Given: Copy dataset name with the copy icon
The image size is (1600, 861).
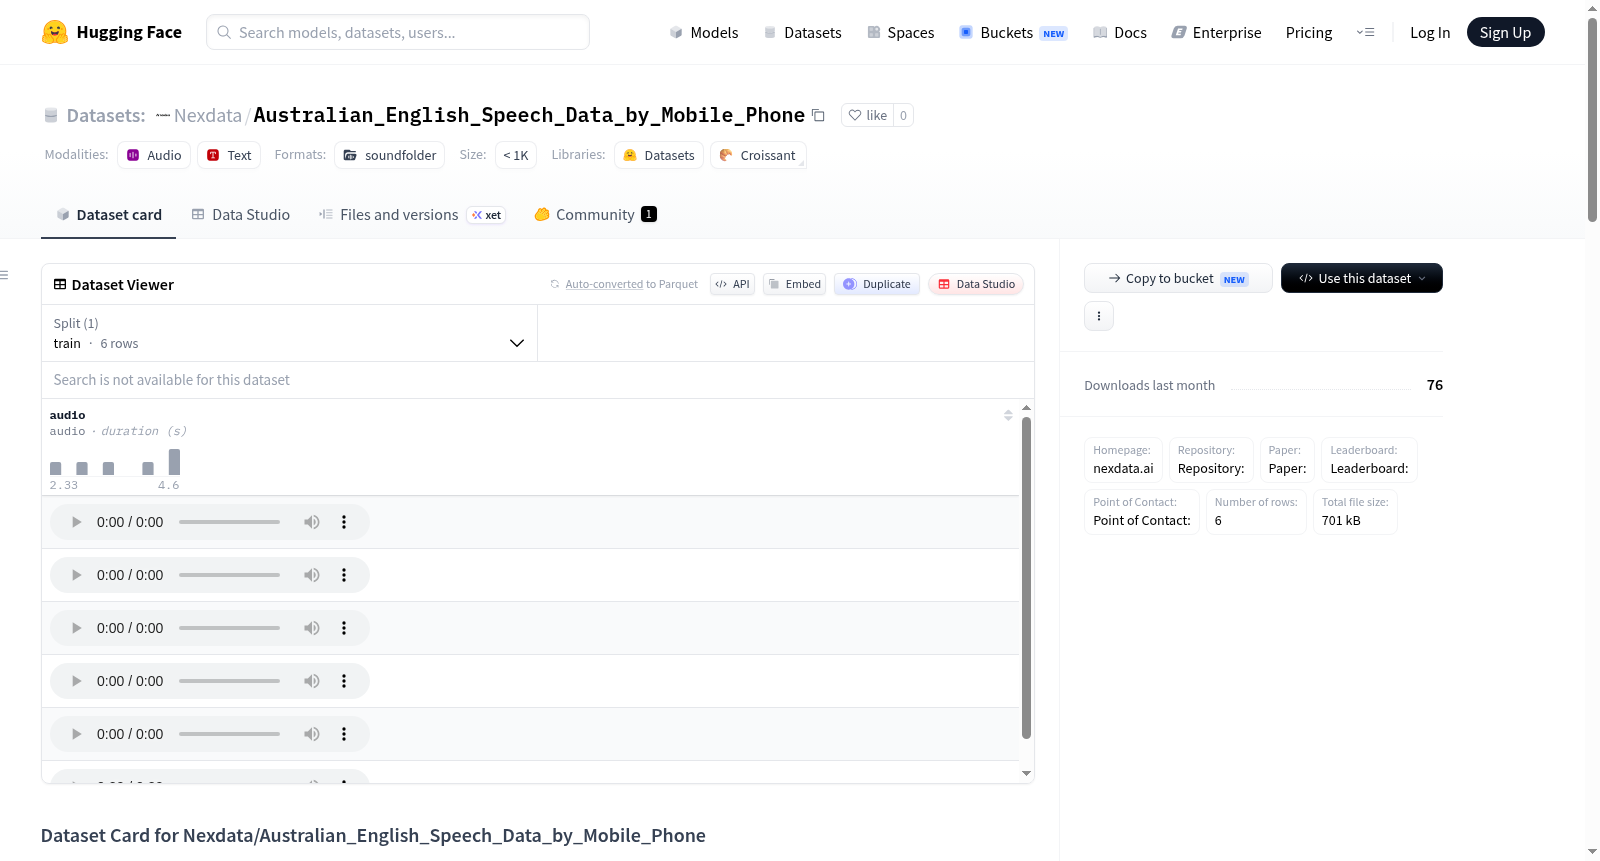Looking at the screenshot, I should click(818, 115).
